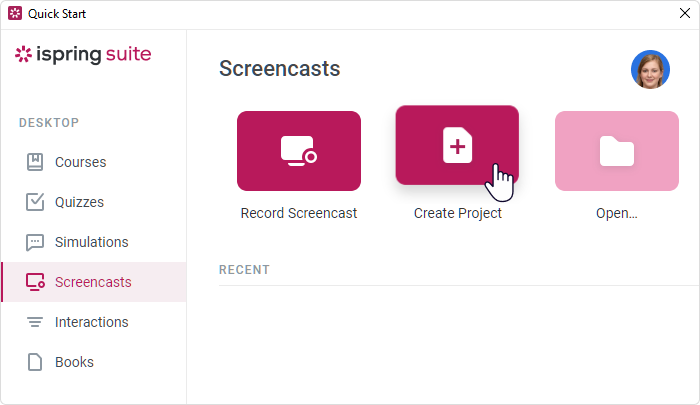
Task: Click the Courses book icon in sidebar
Action: point(35,162)
